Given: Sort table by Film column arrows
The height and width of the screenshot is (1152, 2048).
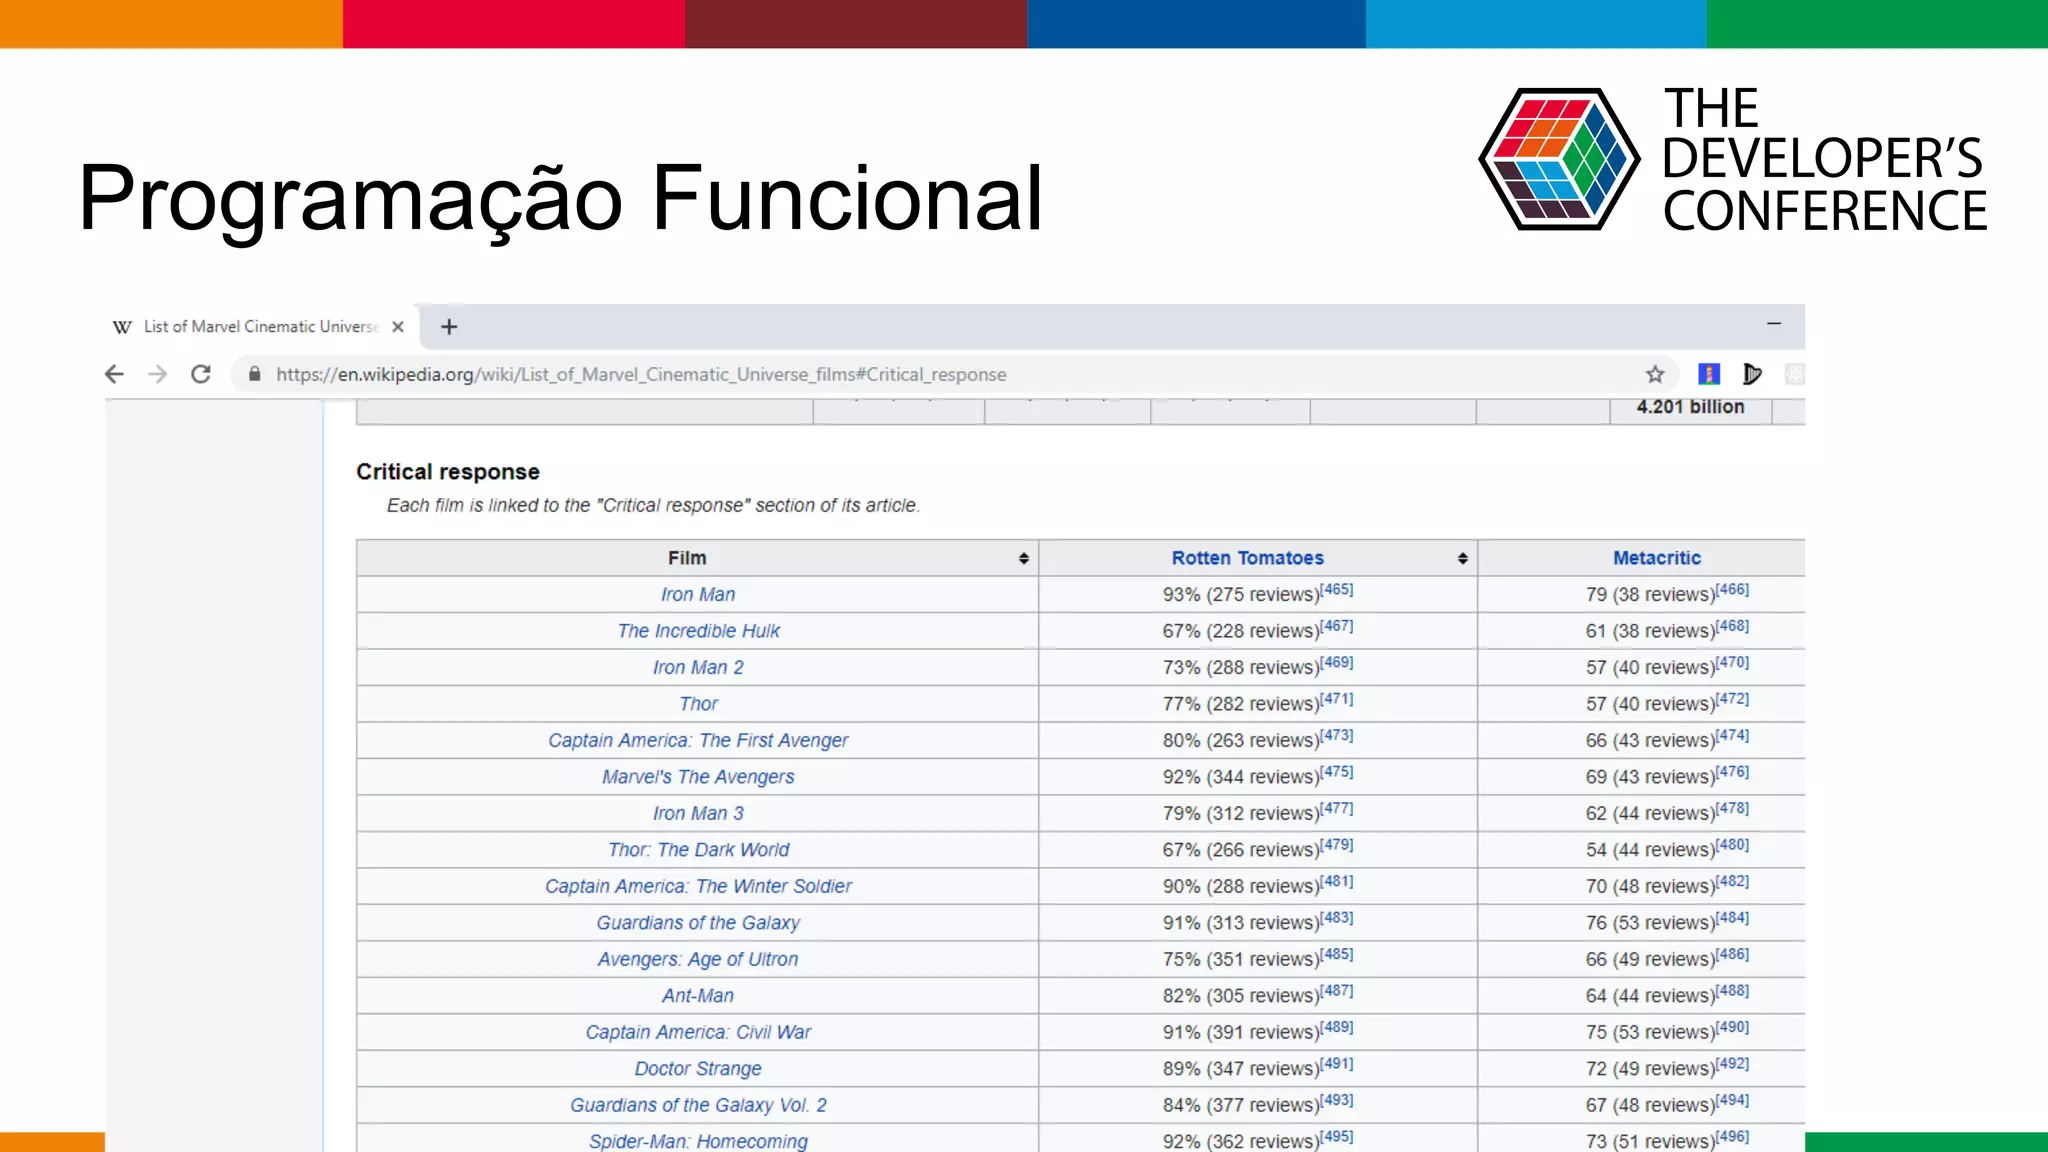Looking at the screenshot, I should (1024, 558).
